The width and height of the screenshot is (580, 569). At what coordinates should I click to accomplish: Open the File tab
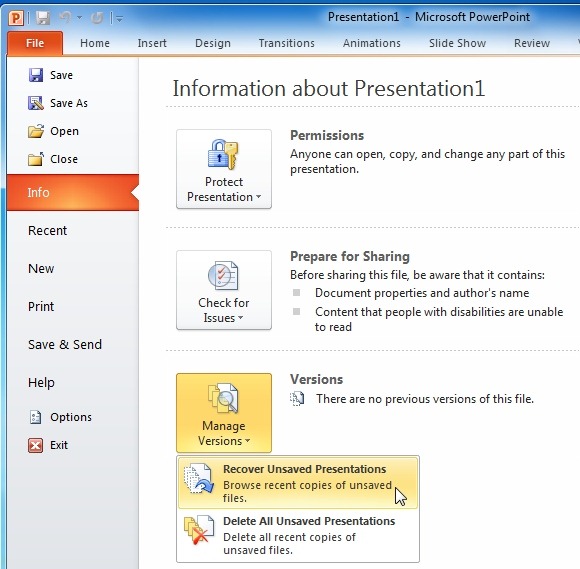35,43
